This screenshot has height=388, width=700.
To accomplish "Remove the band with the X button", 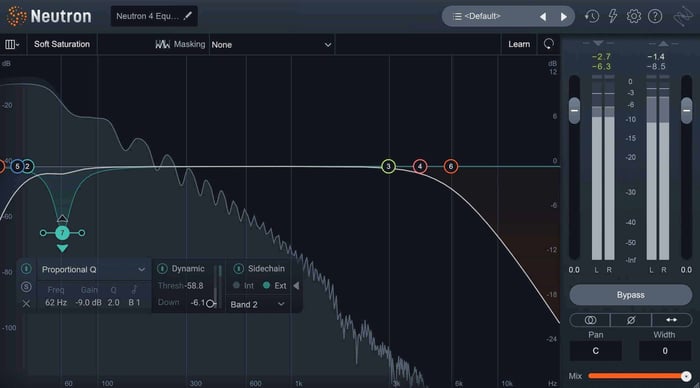I will (26, 304).
